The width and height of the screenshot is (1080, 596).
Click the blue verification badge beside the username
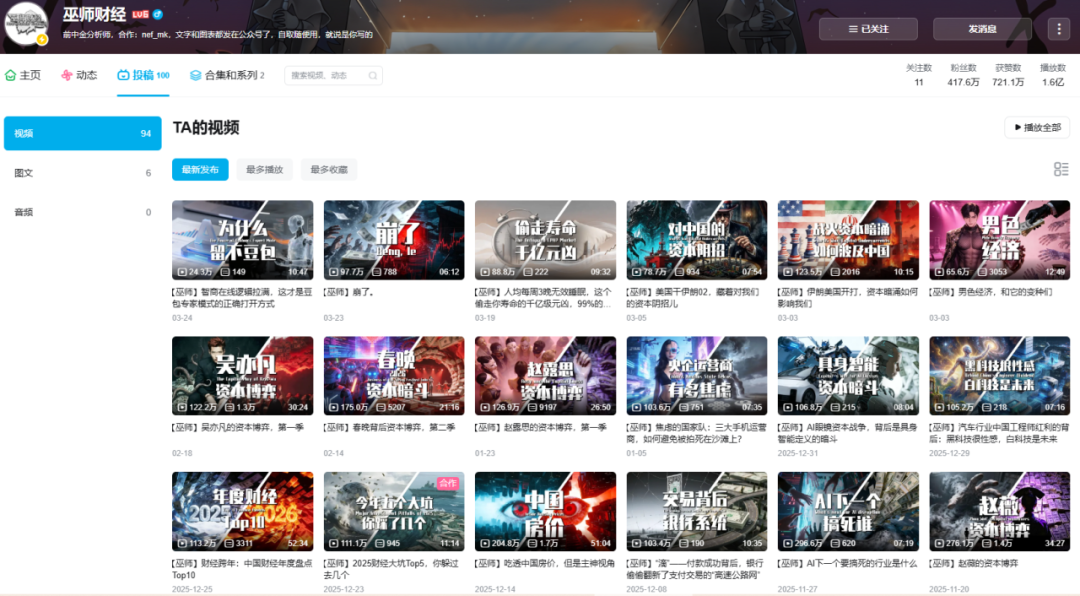point(158,15)
